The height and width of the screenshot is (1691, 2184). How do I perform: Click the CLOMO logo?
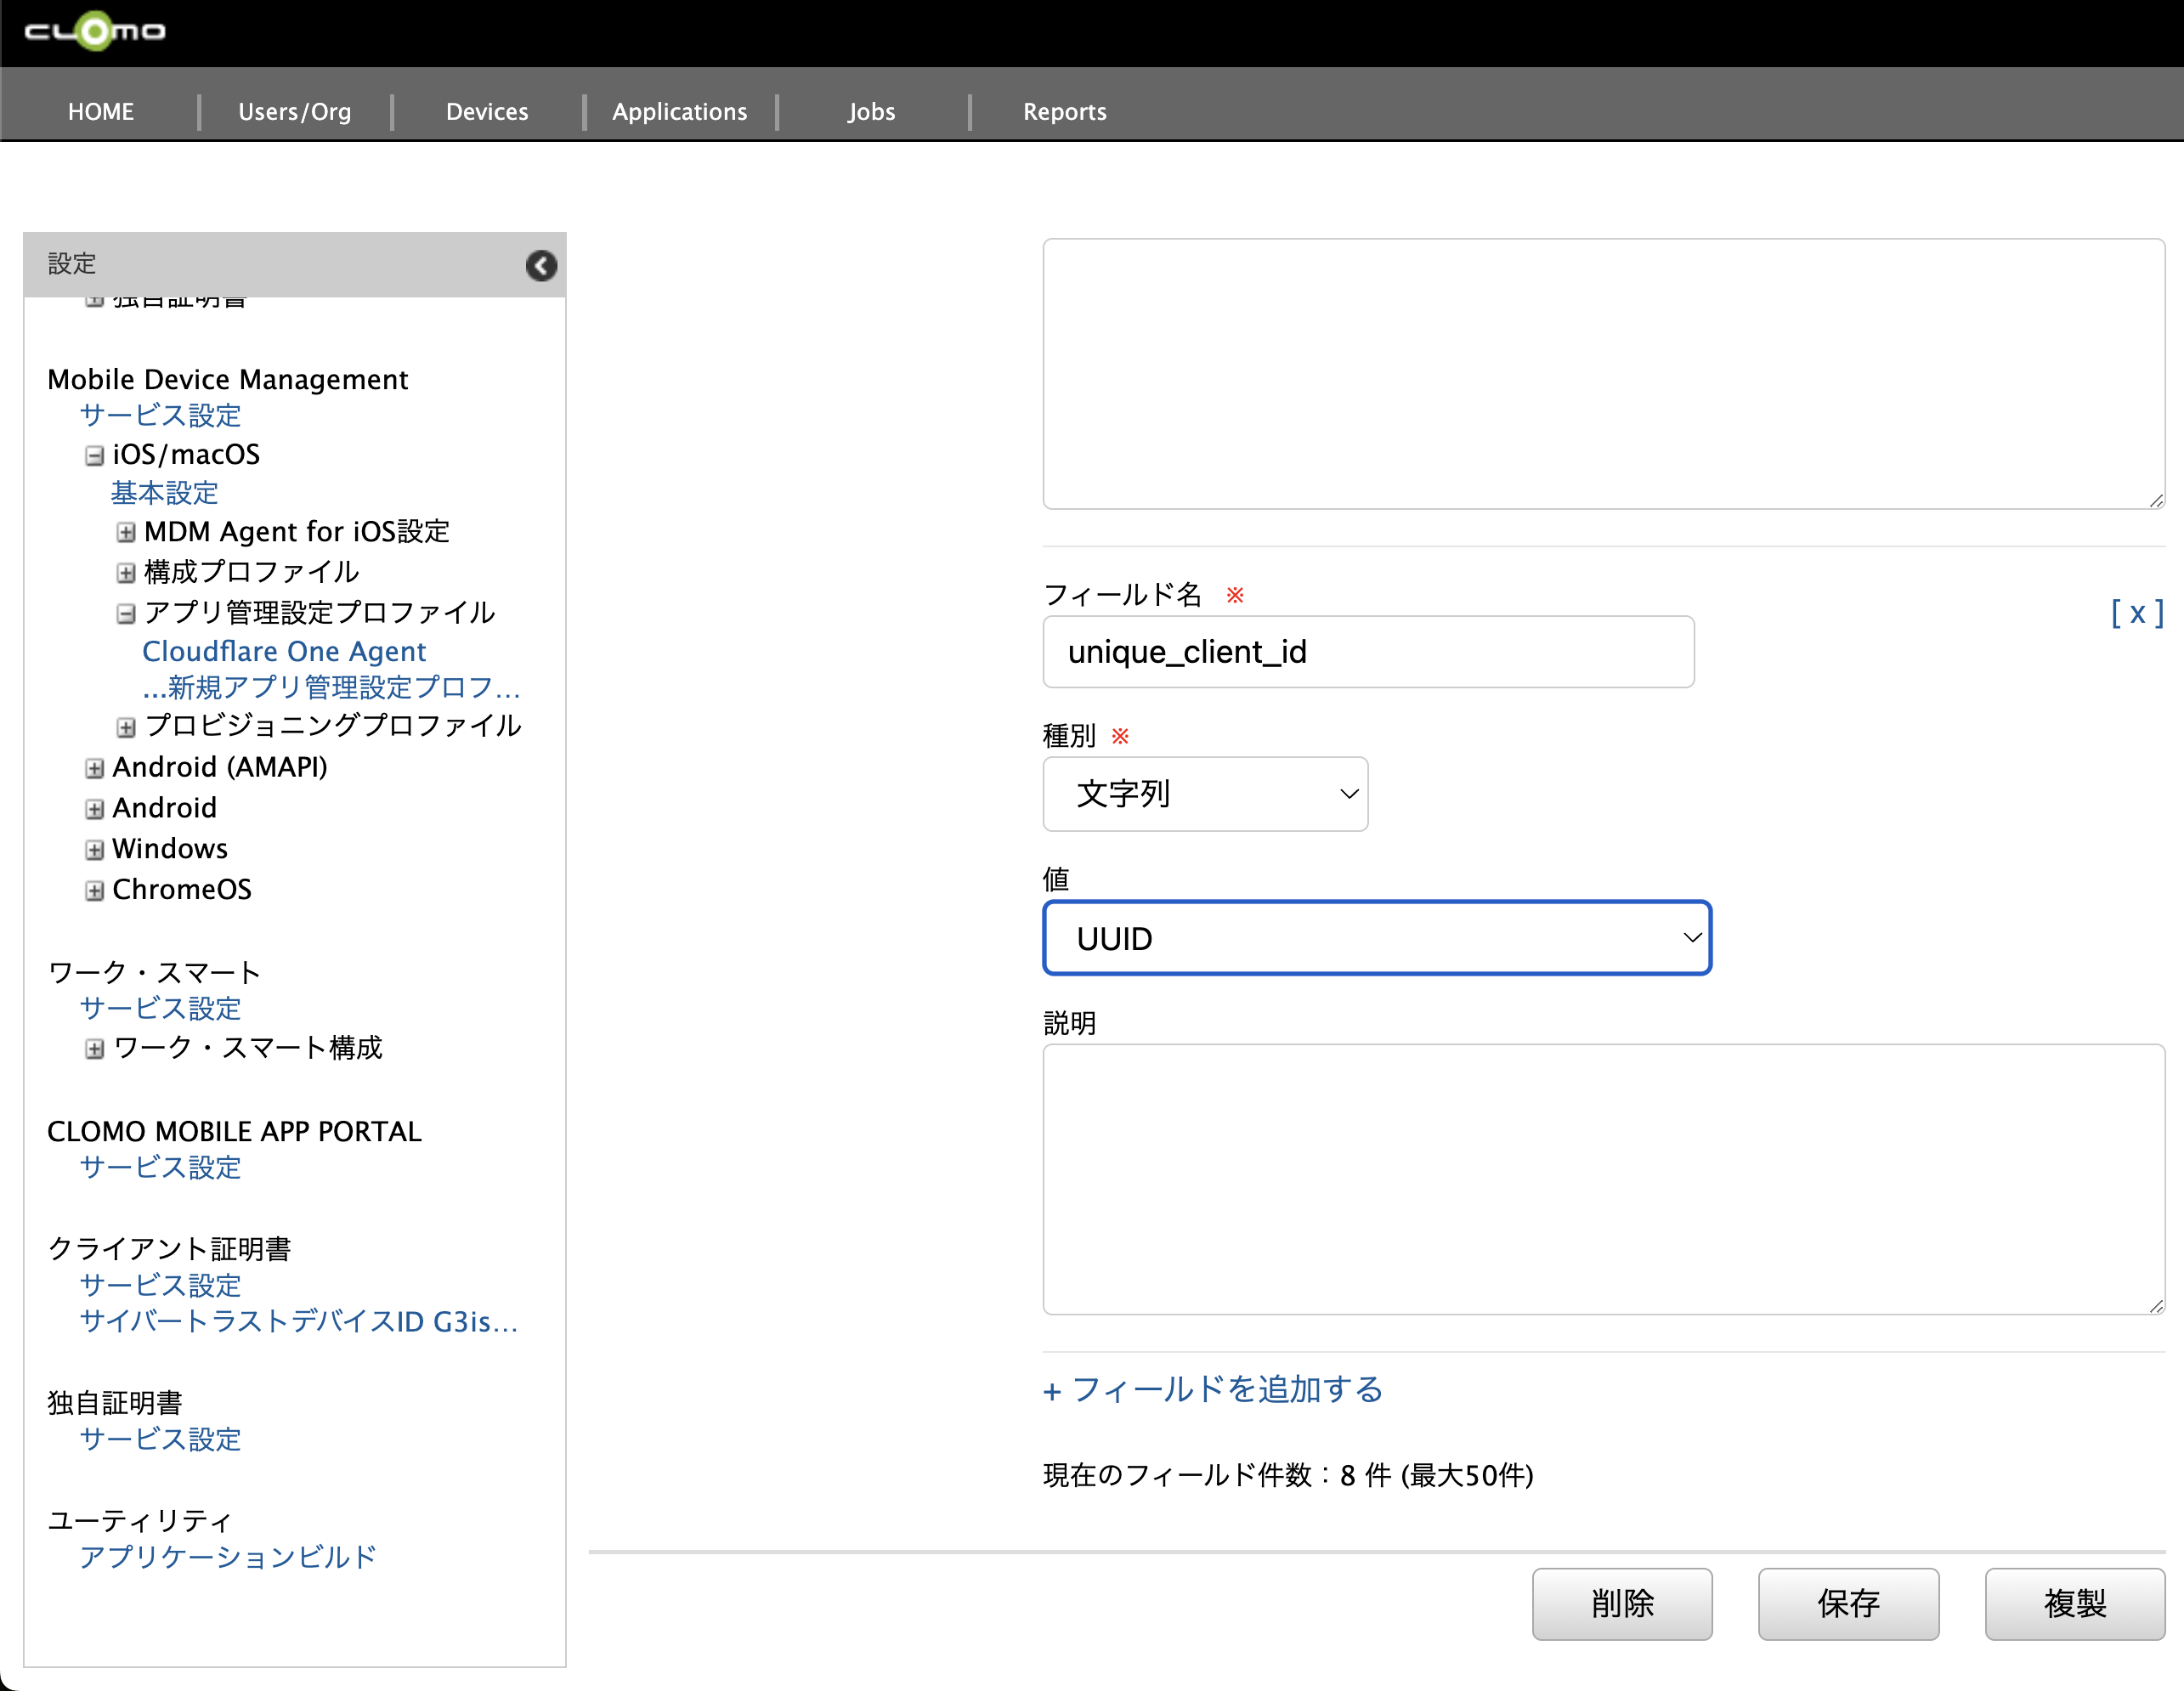(x=95, y=31)
